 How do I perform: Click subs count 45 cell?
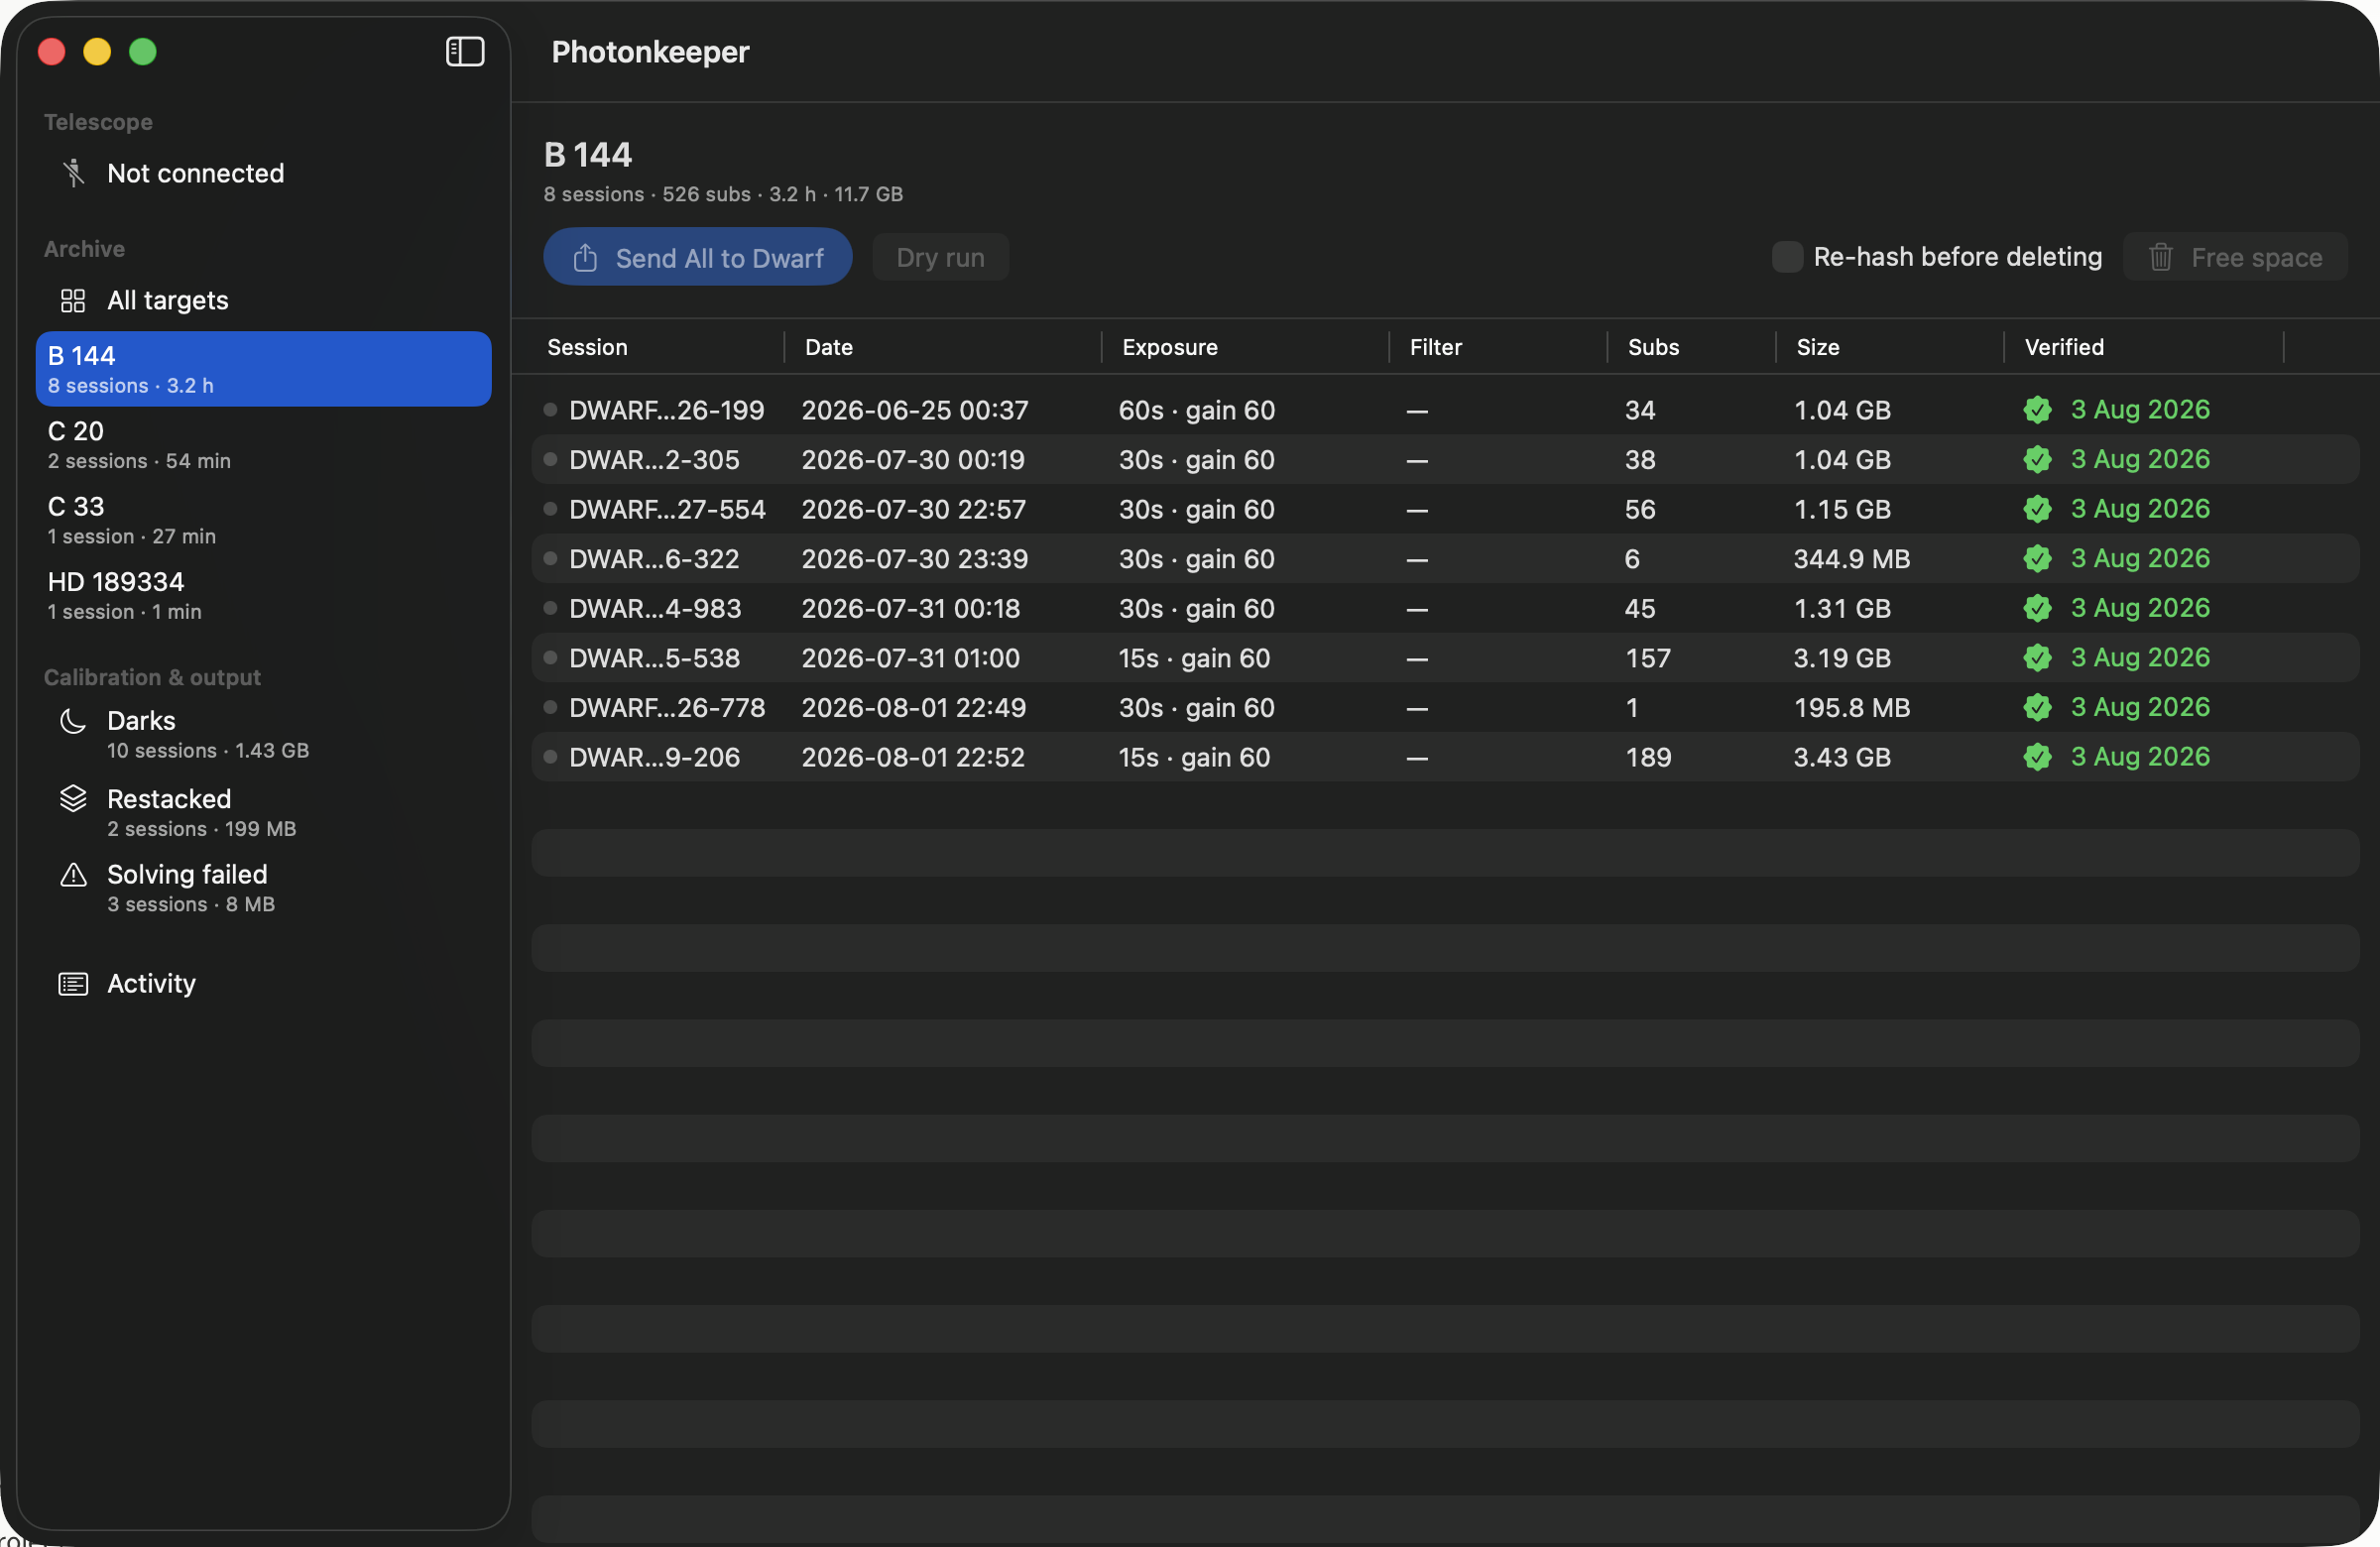point(1641,608)
